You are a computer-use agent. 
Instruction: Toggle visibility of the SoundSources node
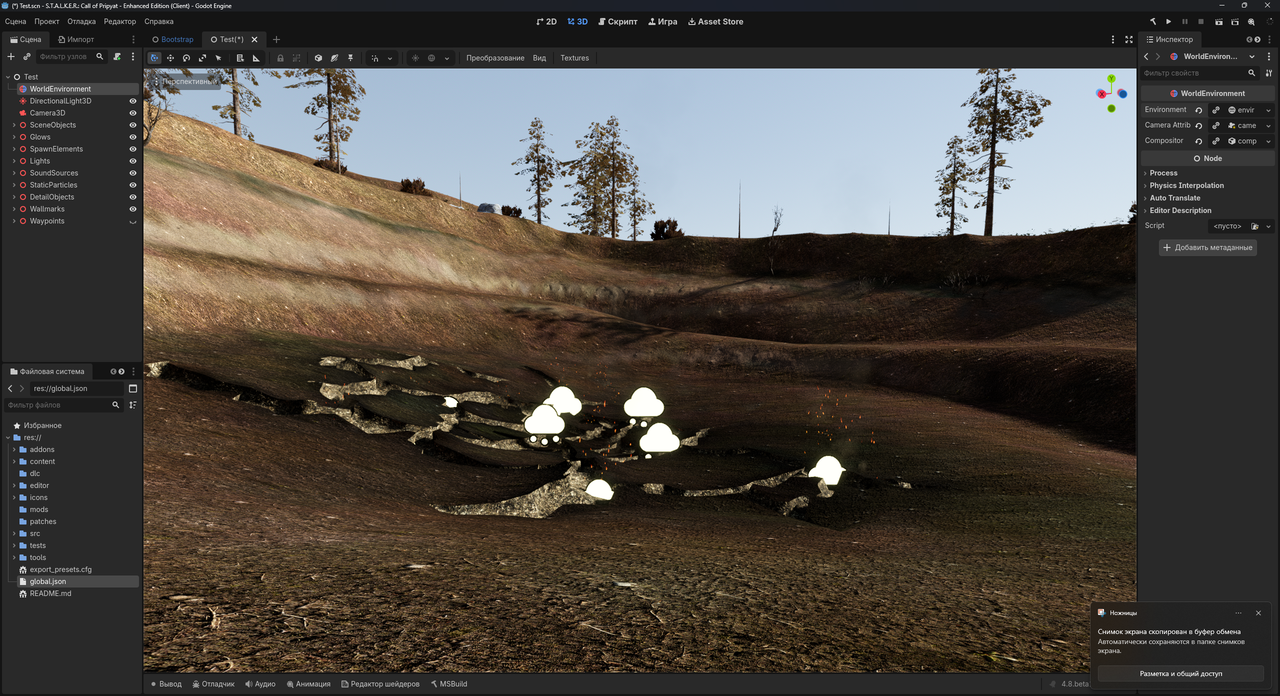[x=133, y=173]
